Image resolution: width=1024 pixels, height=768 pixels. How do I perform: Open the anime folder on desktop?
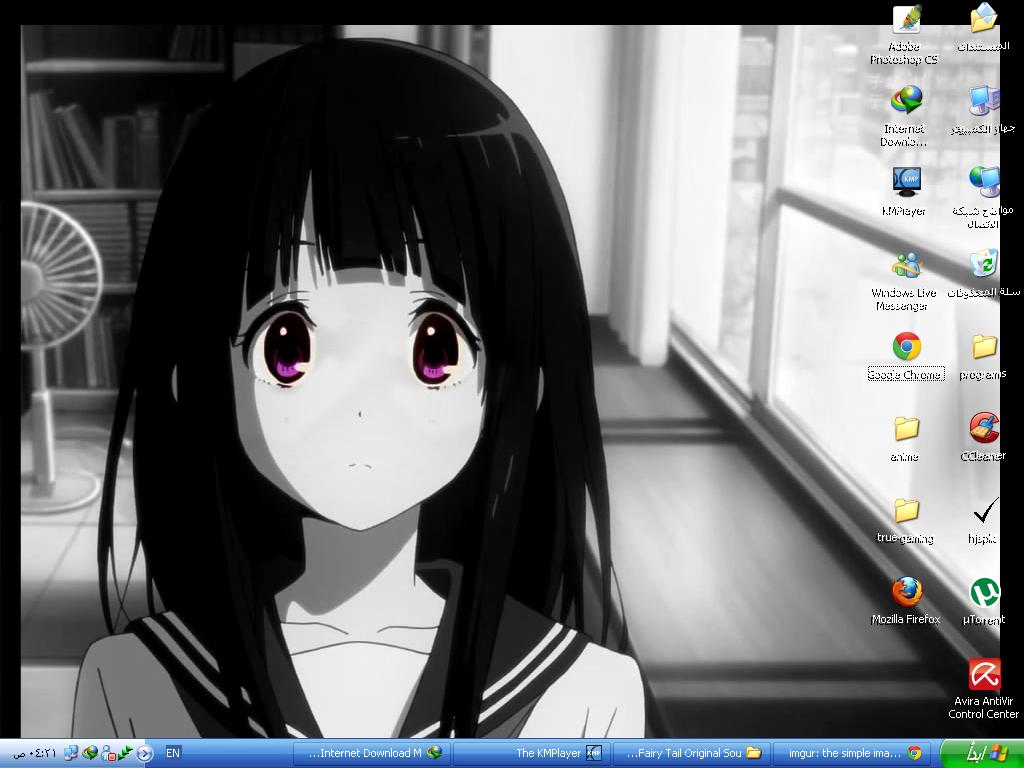coord(905,439)
